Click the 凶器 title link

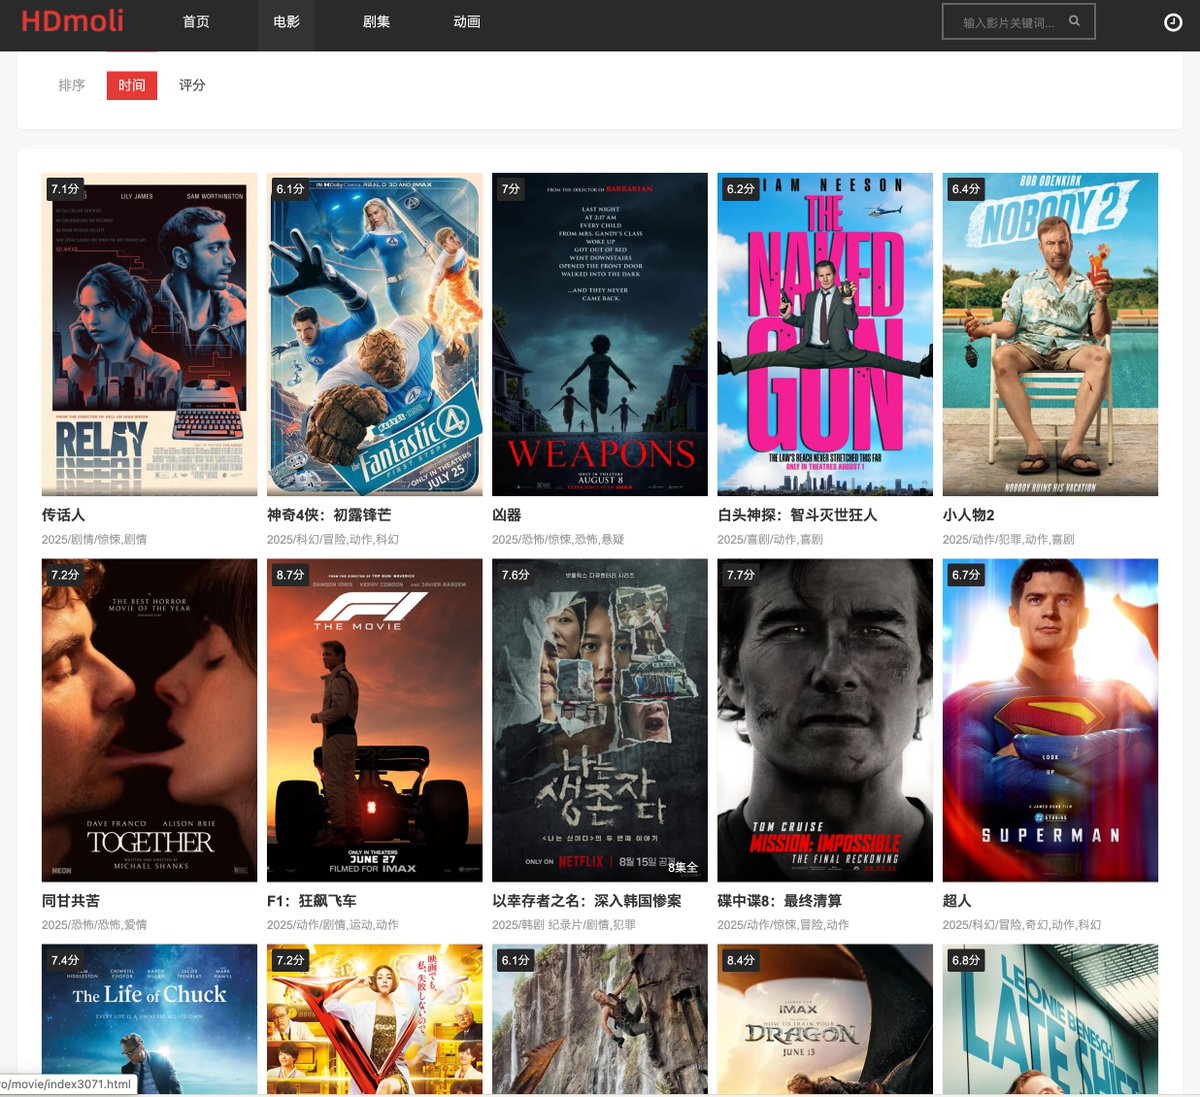point(506,515)
